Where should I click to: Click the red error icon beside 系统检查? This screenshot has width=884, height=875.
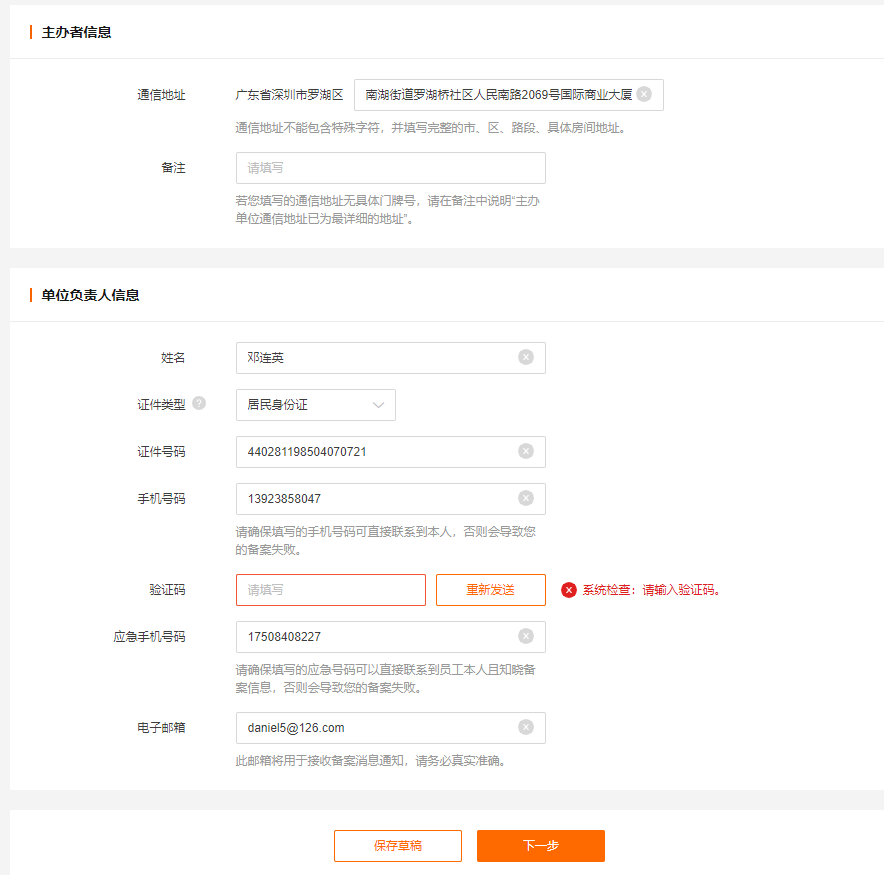(x=569, y=590)
